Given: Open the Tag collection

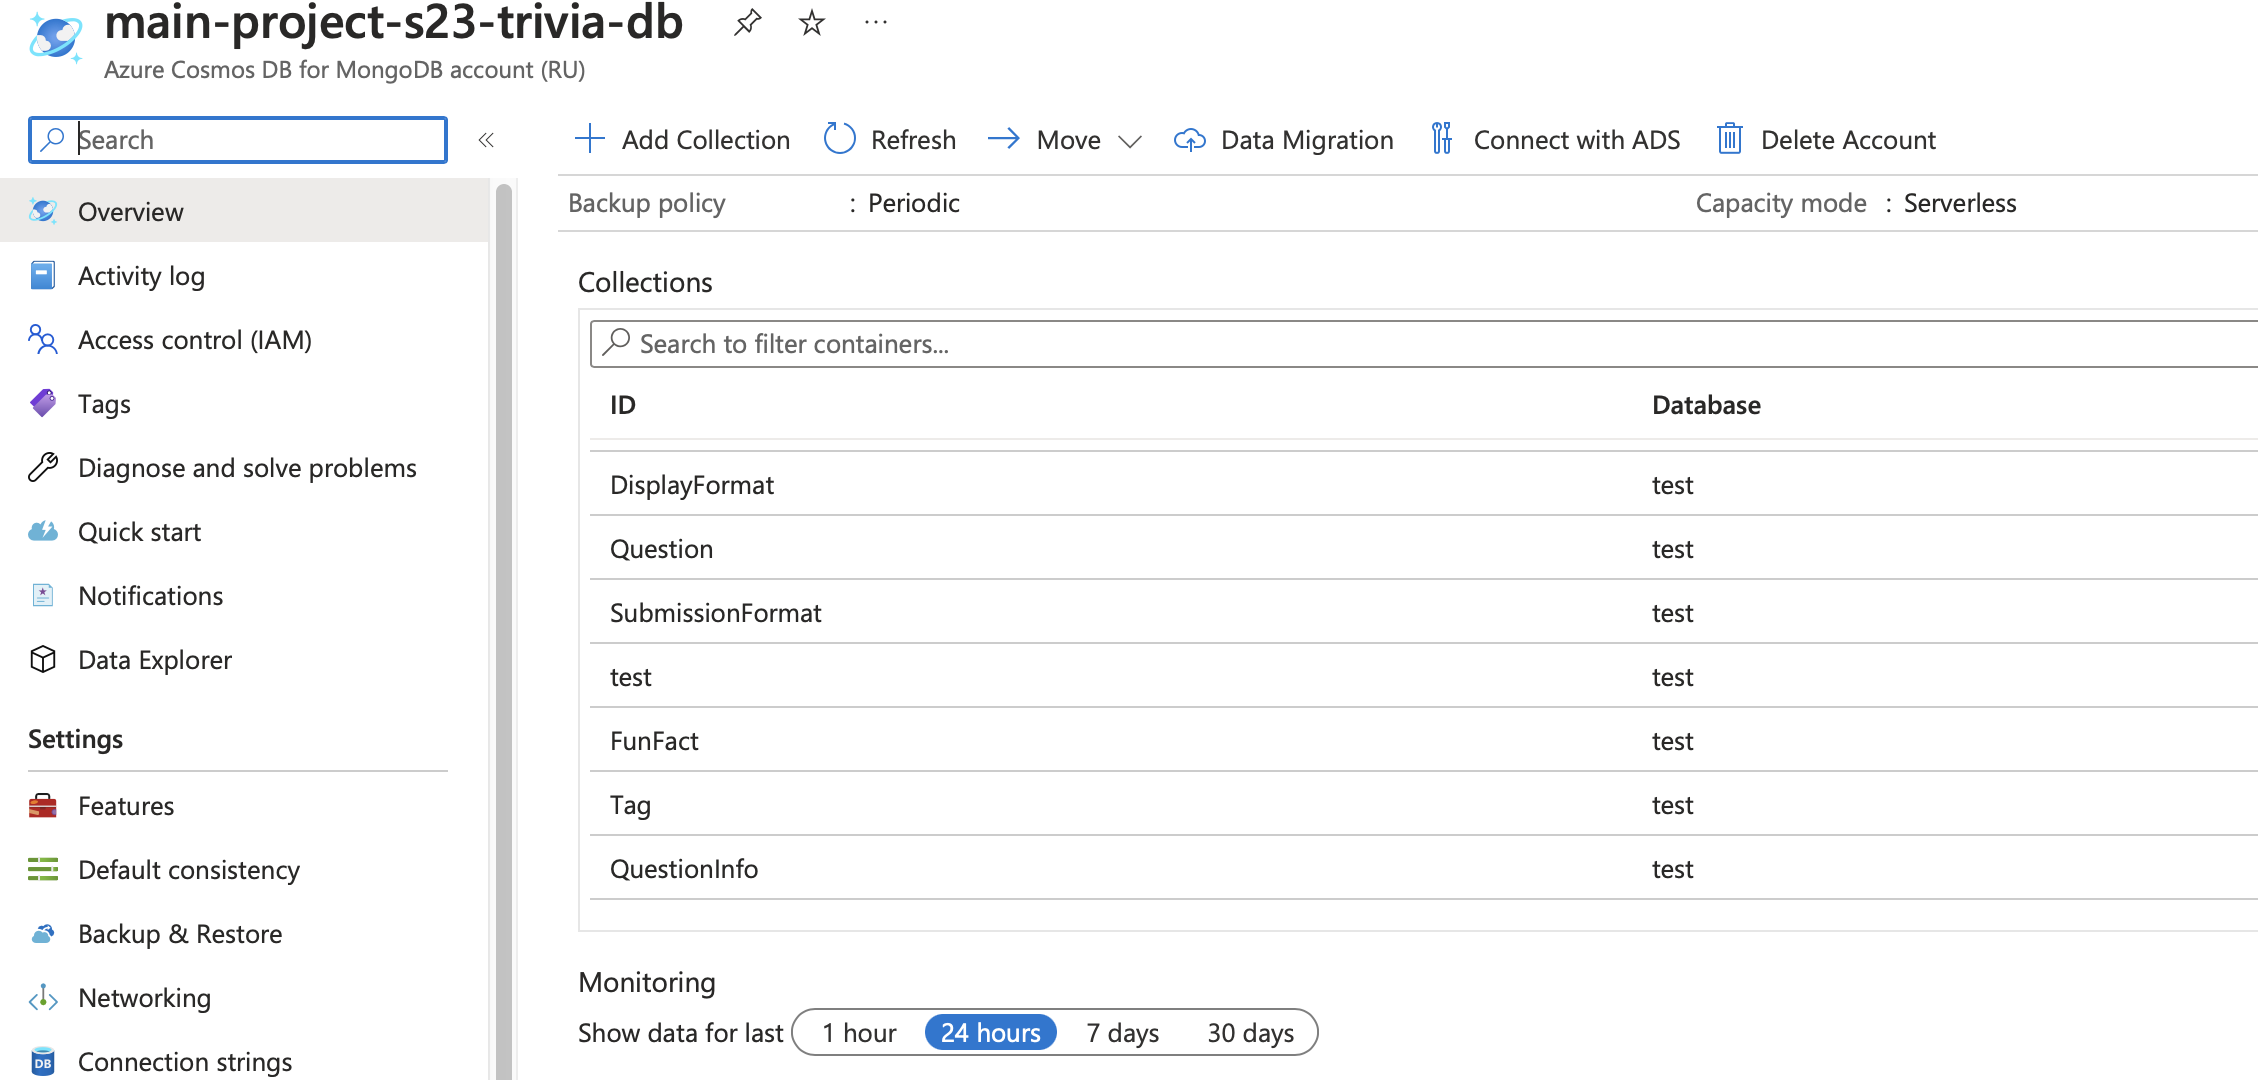Looking at the screenshot, I should (1424, 805).
